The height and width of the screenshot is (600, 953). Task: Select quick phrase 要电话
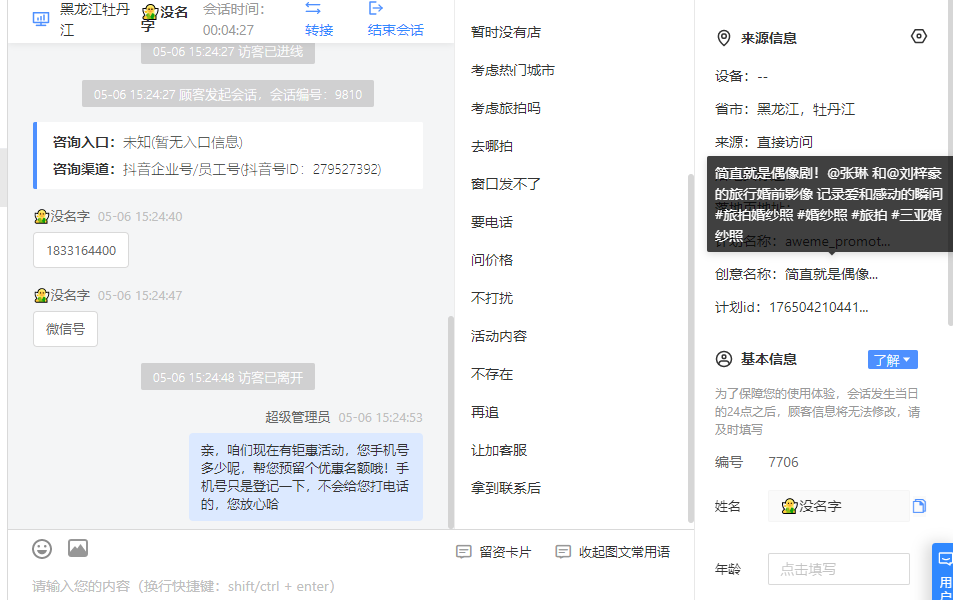tap(492, 222)
